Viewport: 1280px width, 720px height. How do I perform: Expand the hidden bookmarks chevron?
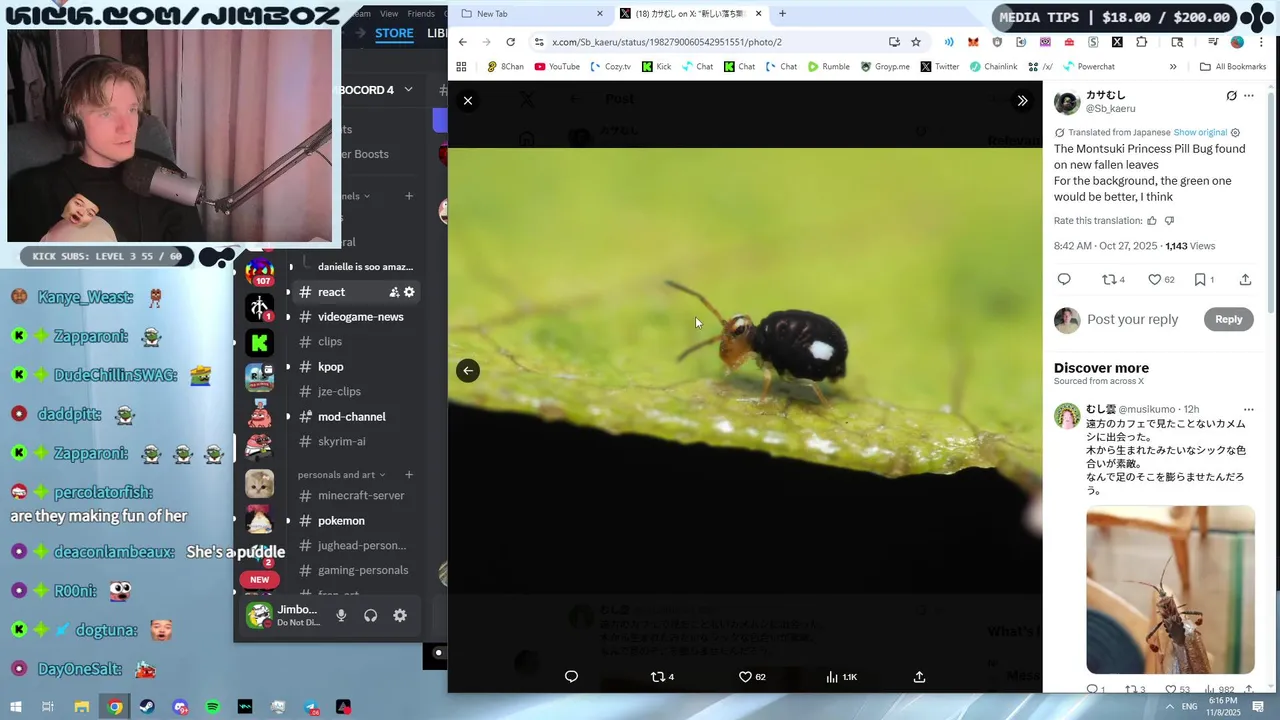tap(1173, 67)
